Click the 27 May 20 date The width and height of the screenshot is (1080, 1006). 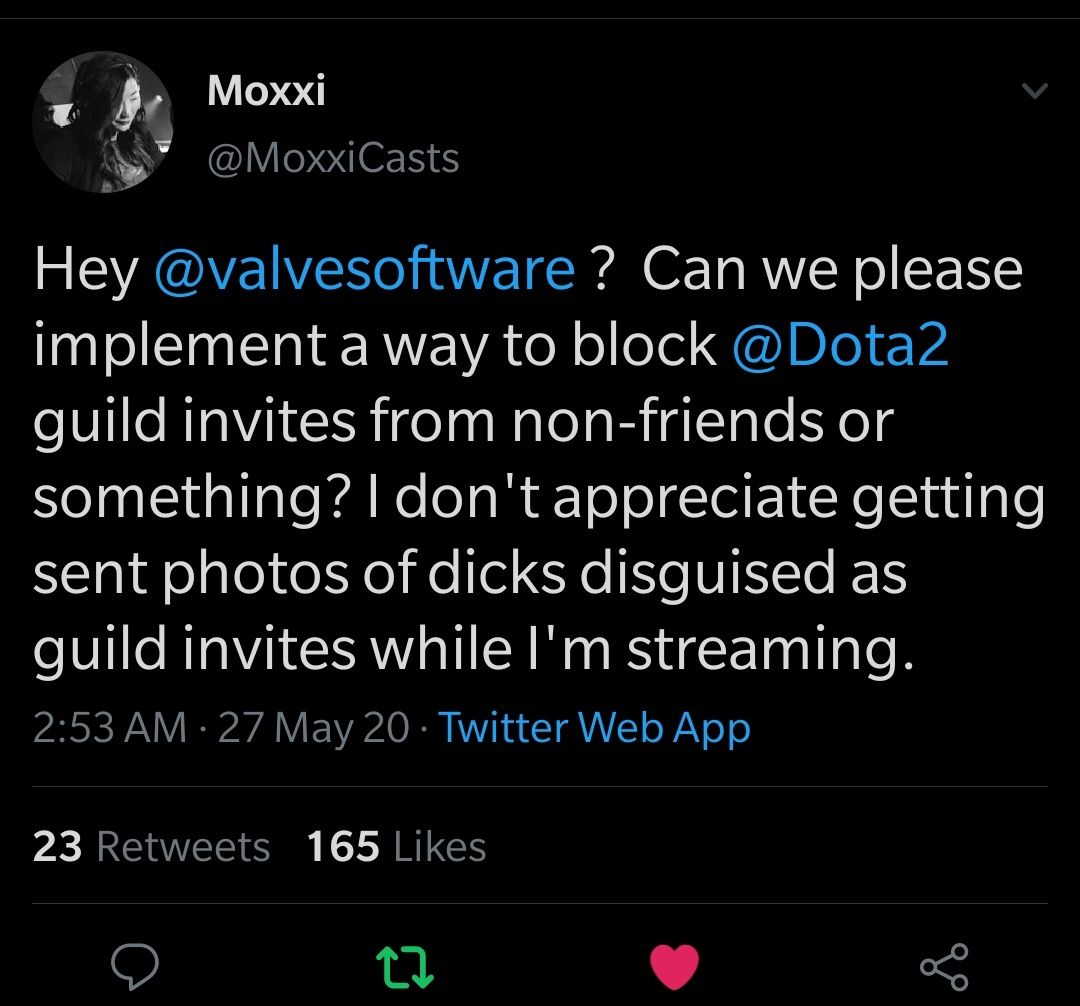click(x=313, y=727)
